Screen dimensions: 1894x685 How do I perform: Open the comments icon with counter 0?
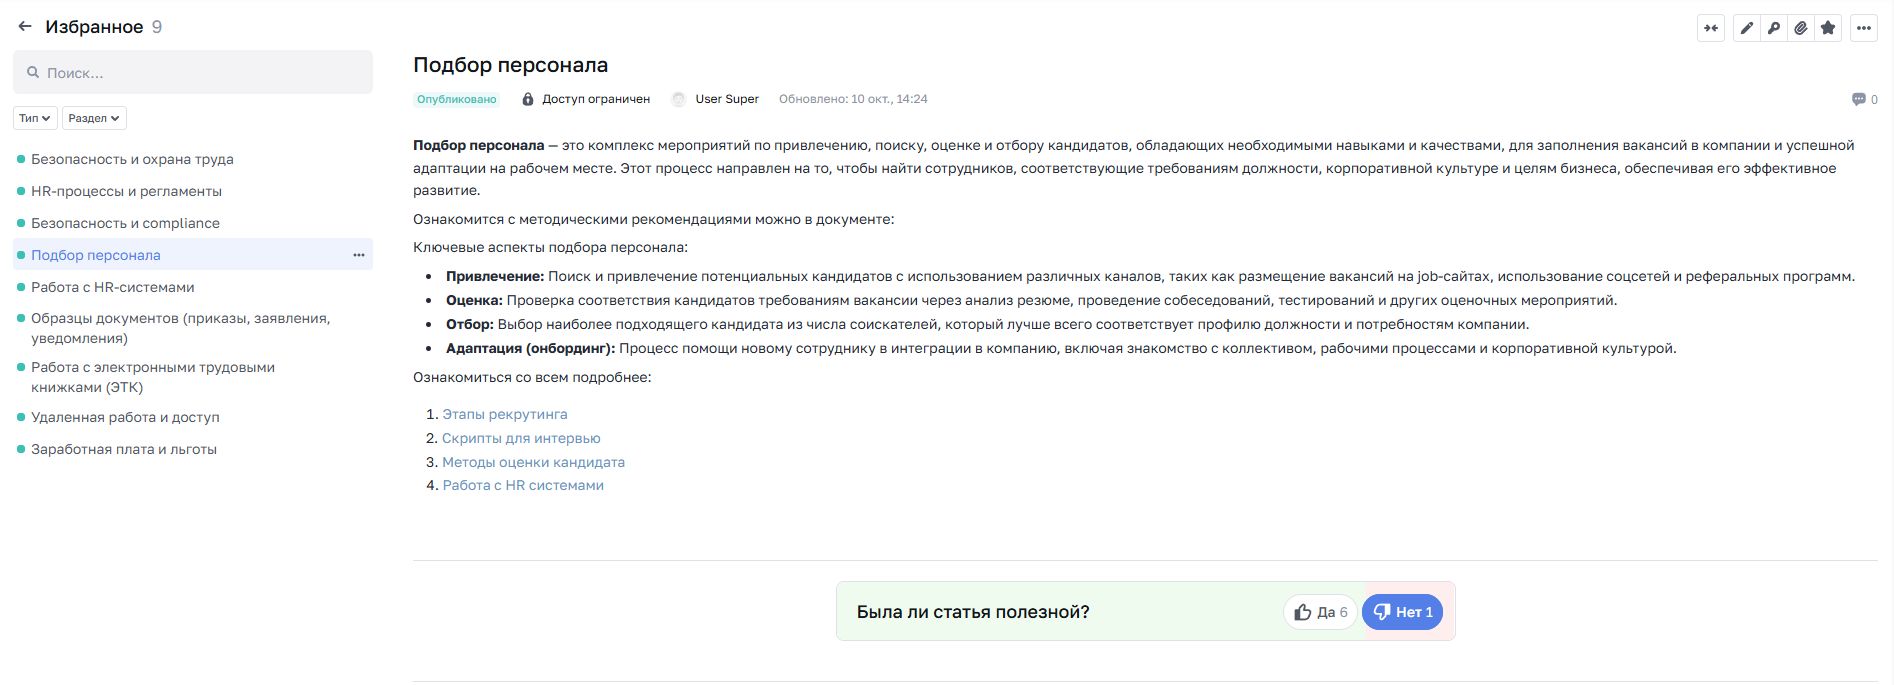point(1859,99)
